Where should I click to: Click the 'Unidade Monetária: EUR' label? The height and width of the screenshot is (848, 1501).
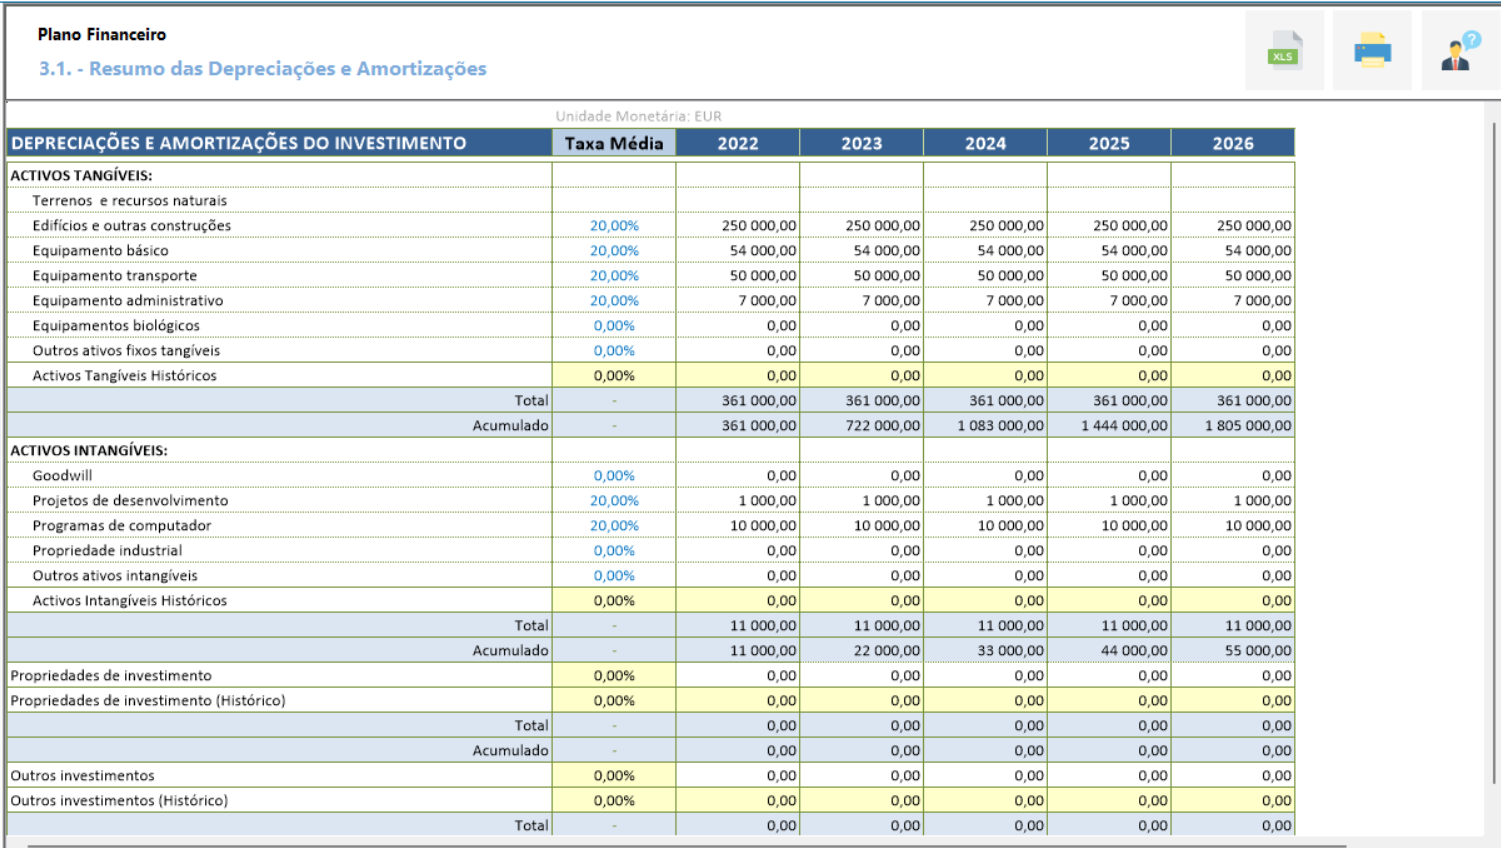pos(638,116)
